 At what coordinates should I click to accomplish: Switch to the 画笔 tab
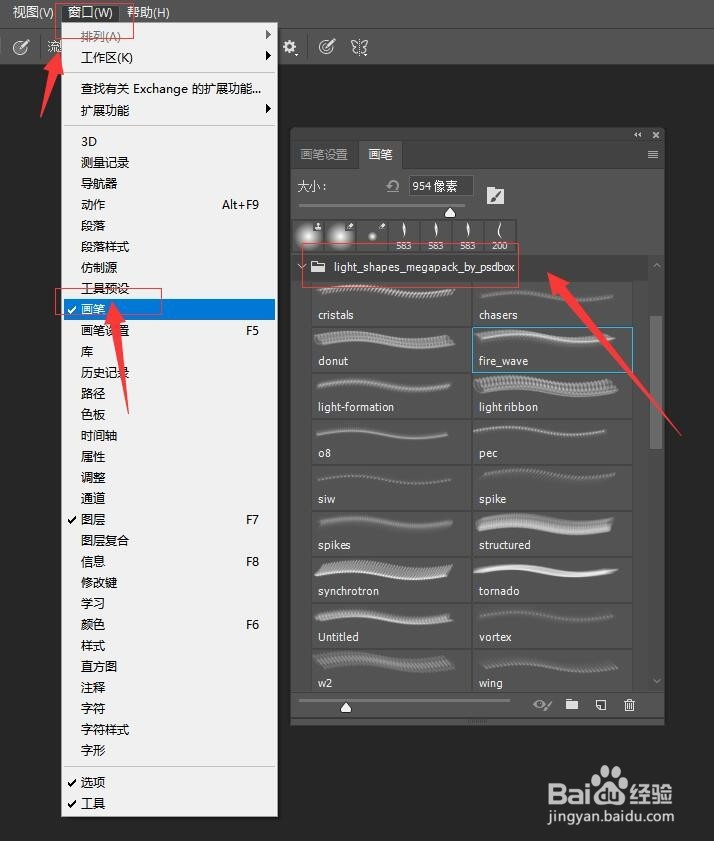coord(380,154)
